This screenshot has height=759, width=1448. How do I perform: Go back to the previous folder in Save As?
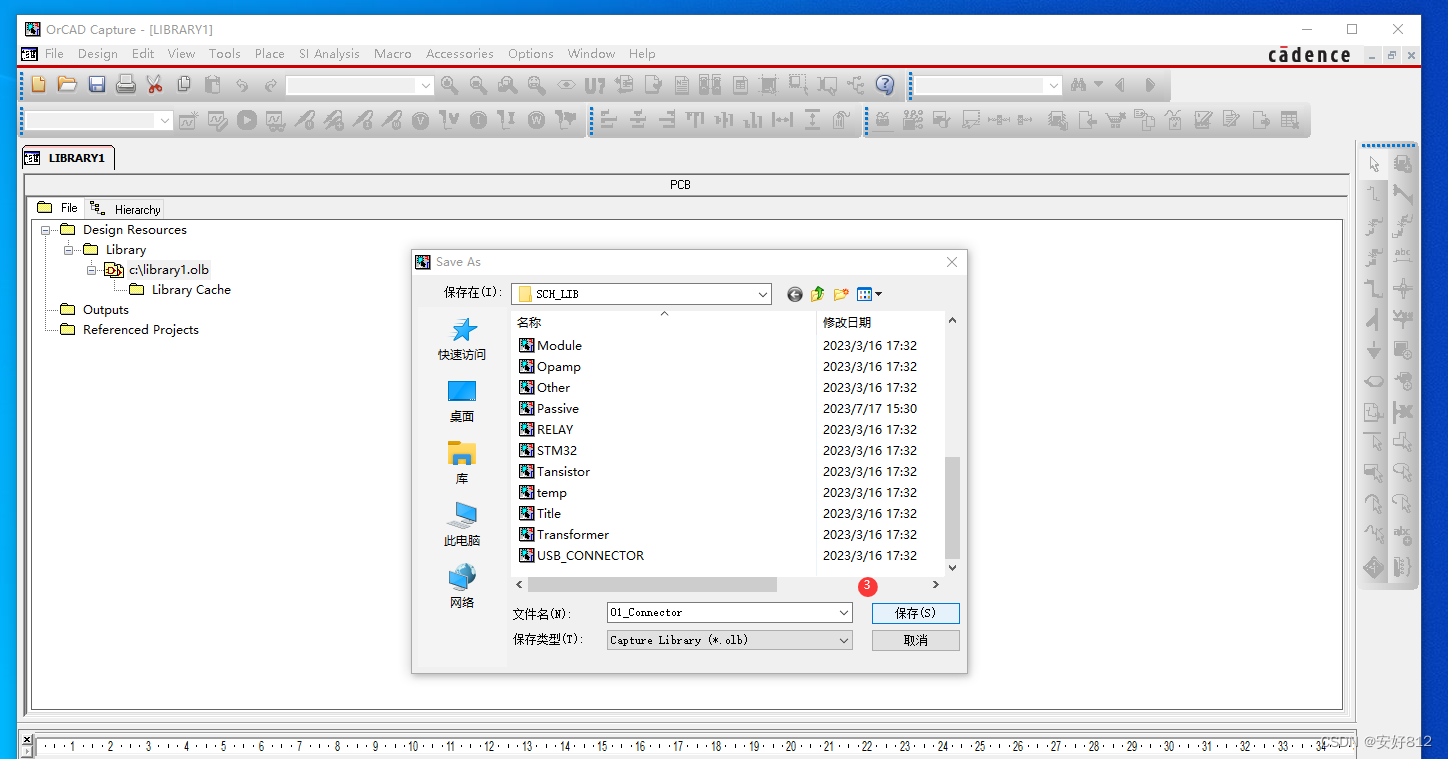[795, 294]
